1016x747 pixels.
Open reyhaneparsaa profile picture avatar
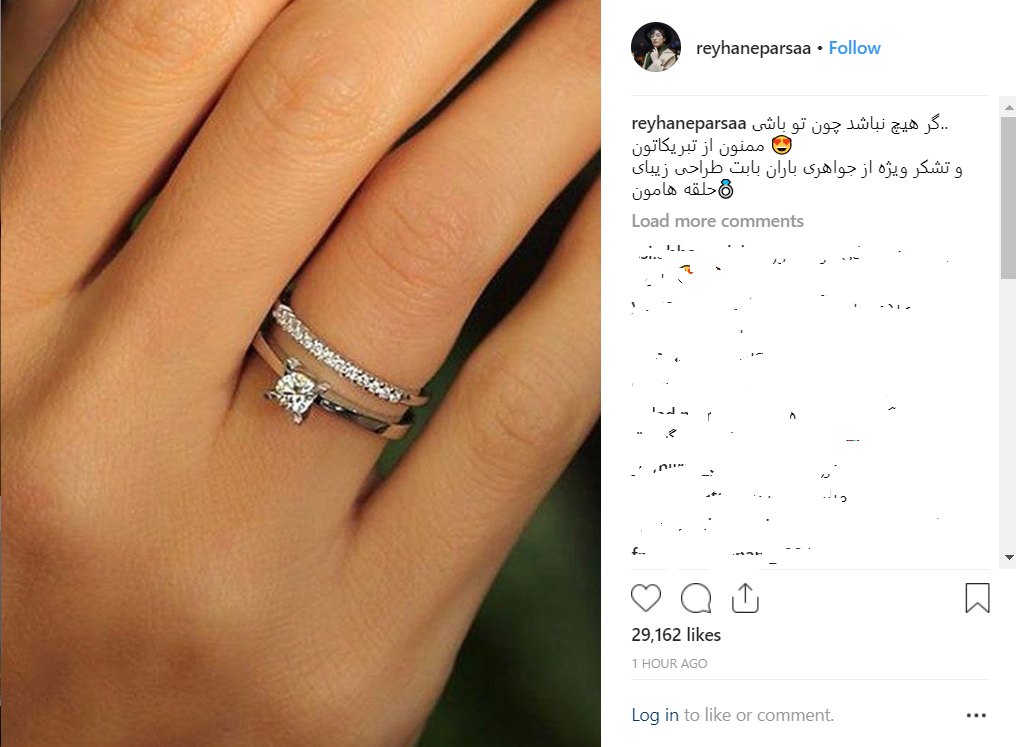(656, 47)
